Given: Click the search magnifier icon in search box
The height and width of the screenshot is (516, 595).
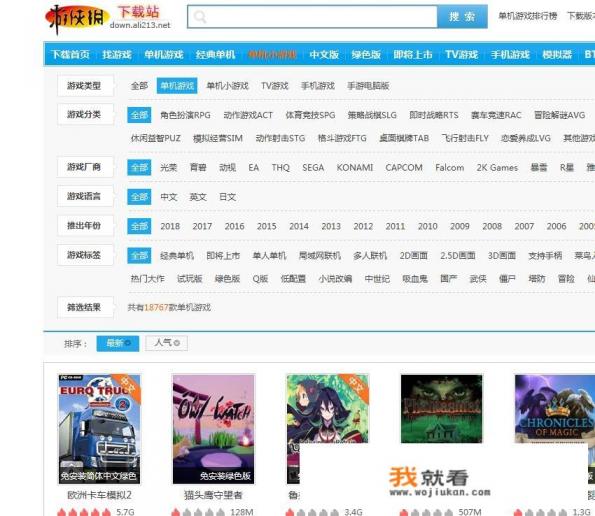Looking at the screenshot, I should 200,17.
